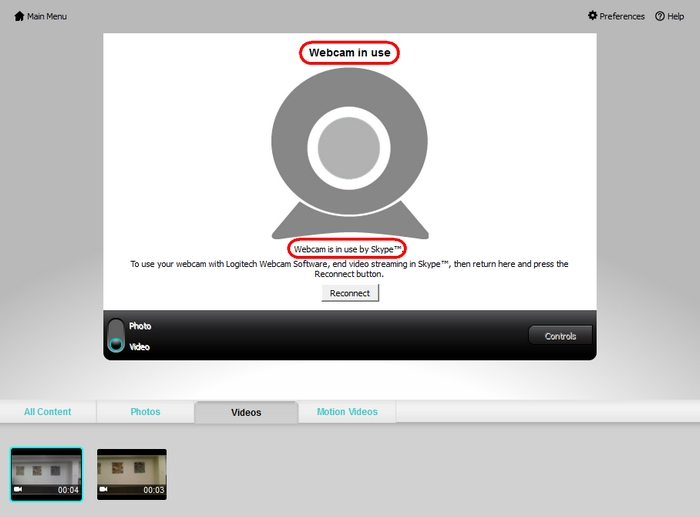This screenshot has width=700, height=517.
Task: Switch to the All Content tab
Action: 48,412
